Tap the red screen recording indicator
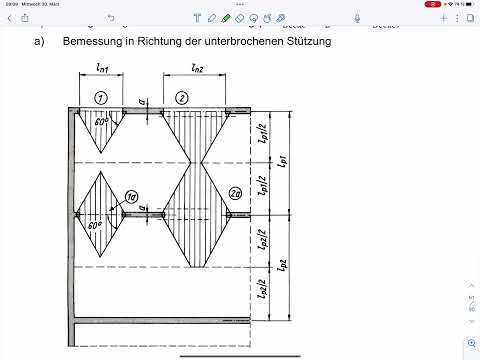Screen dimensions: 480x360 click(x=433, y=4)
